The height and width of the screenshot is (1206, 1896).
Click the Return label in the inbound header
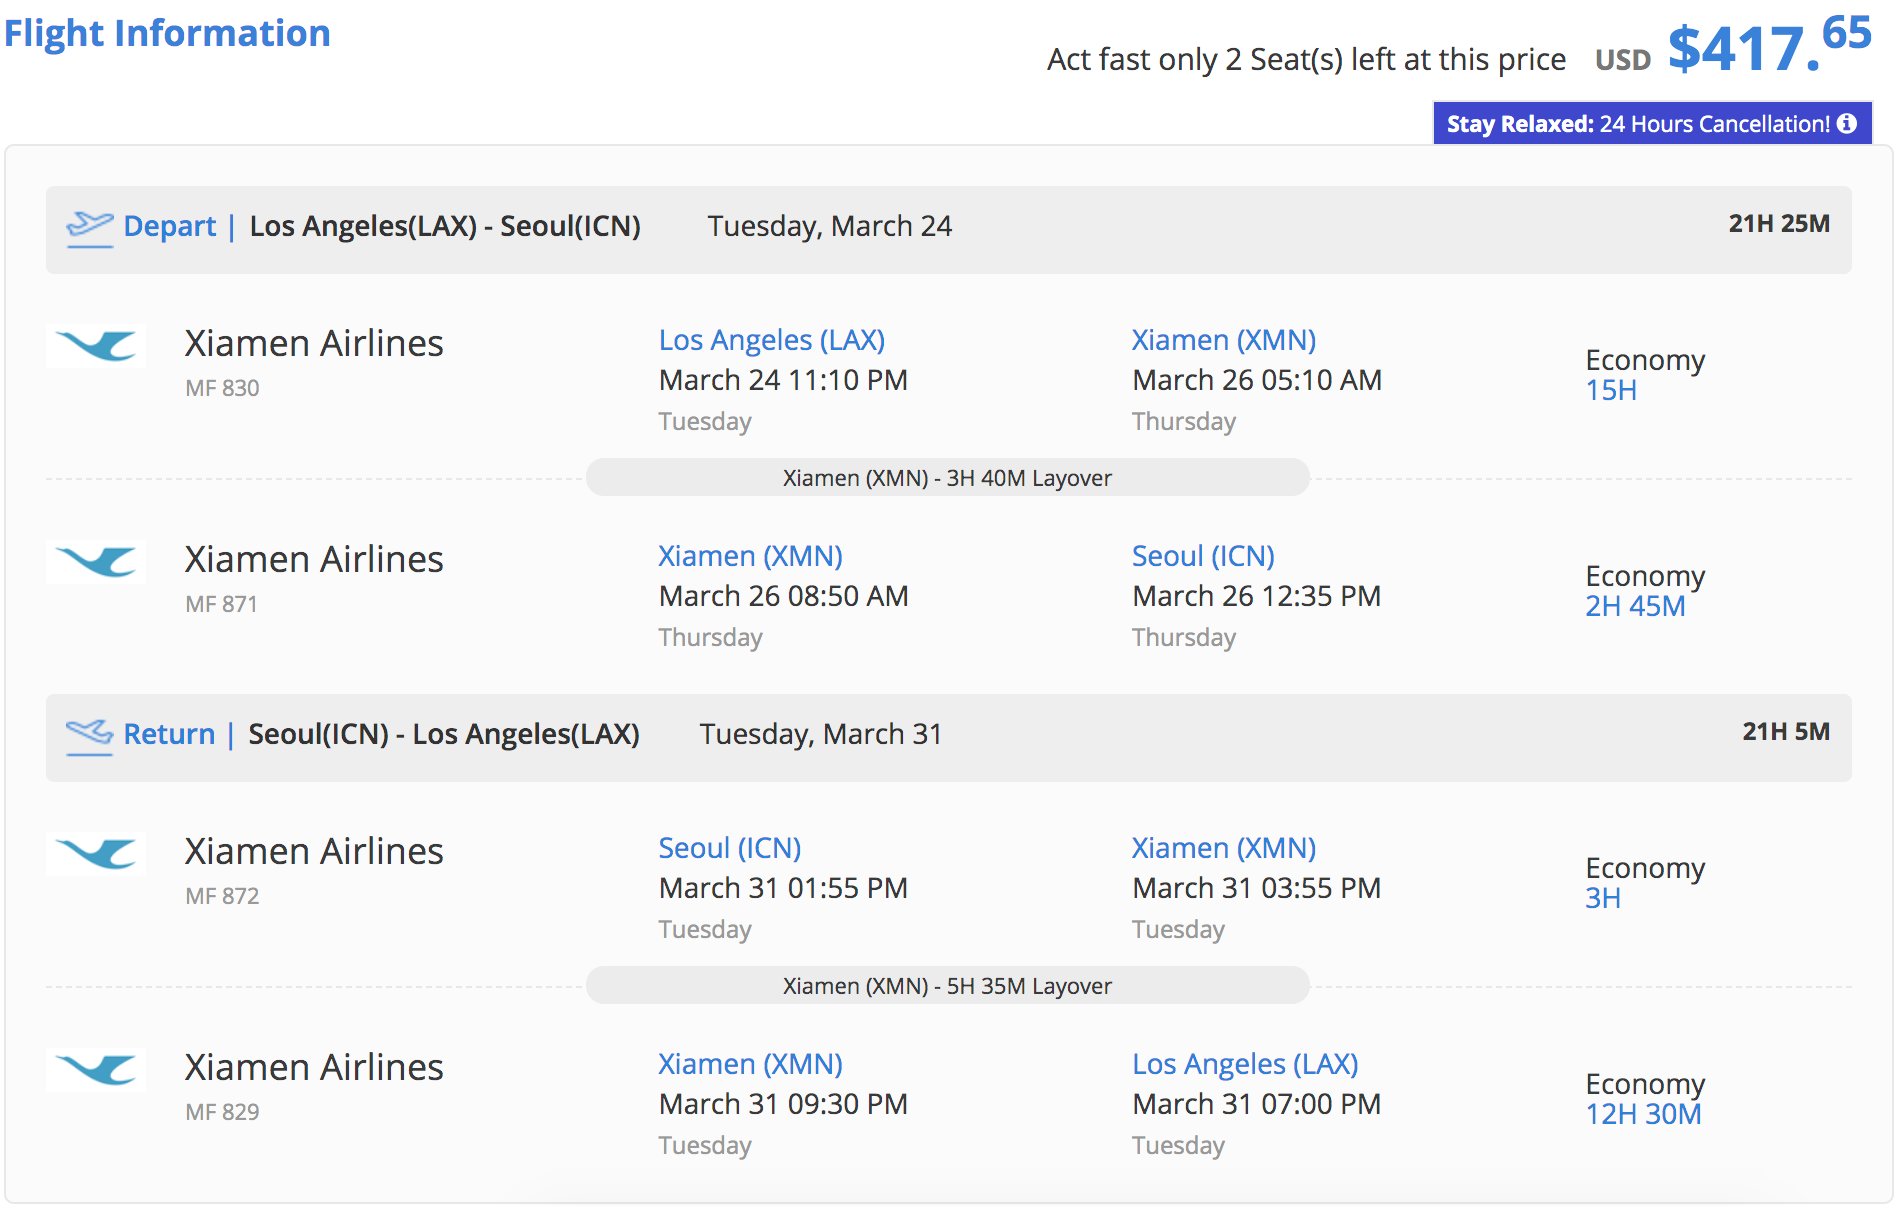click(169, 734)
